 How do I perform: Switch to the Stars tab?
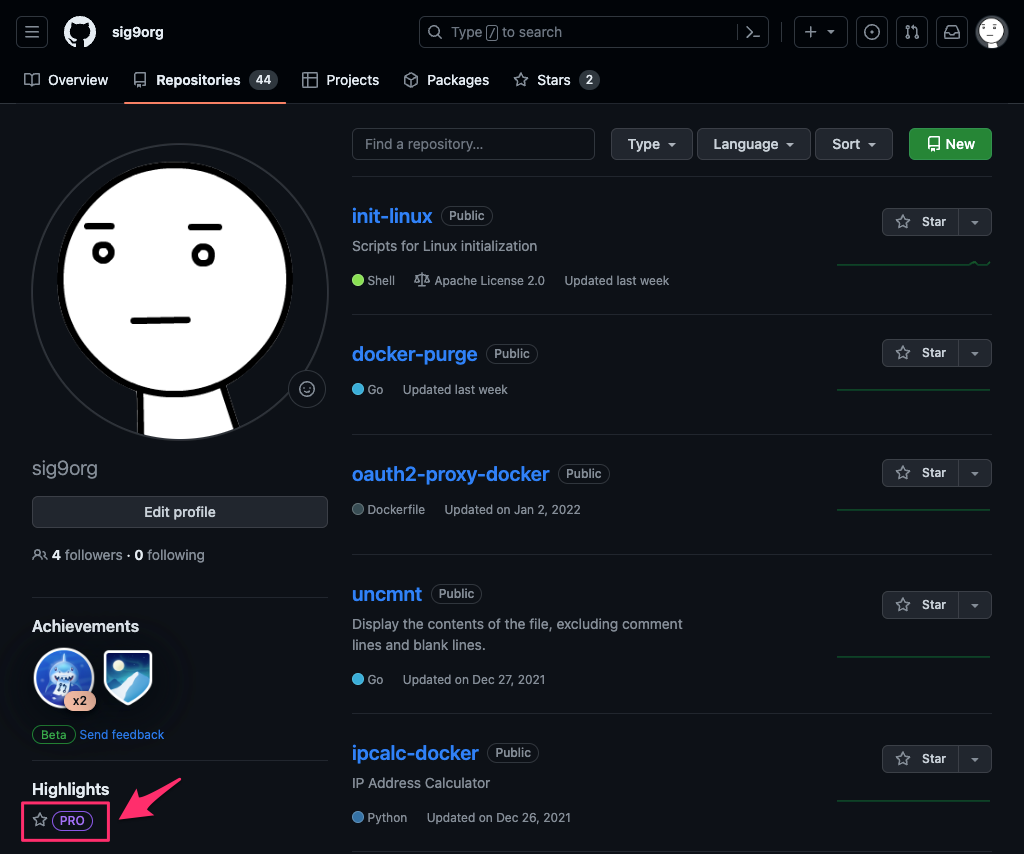click(x=556, y=80)
